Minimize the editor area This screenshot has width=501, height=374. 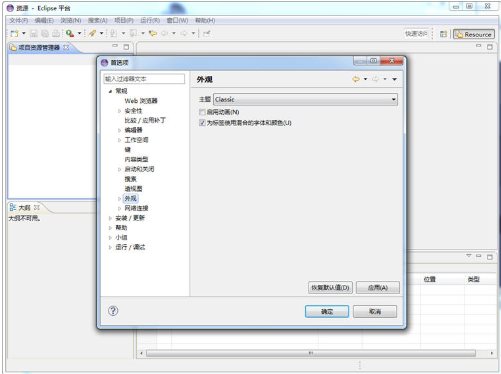[478, 46]
